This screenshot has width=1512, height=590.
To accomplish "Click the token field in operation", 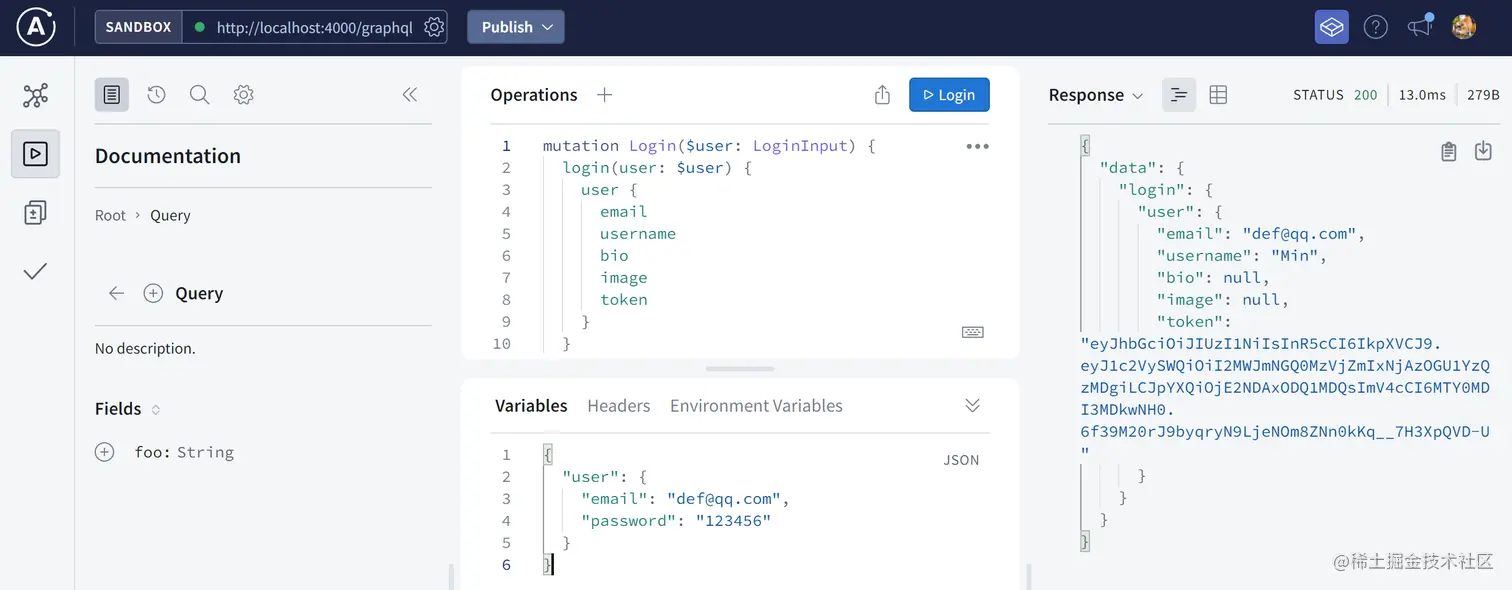I will tap(624, 299).
